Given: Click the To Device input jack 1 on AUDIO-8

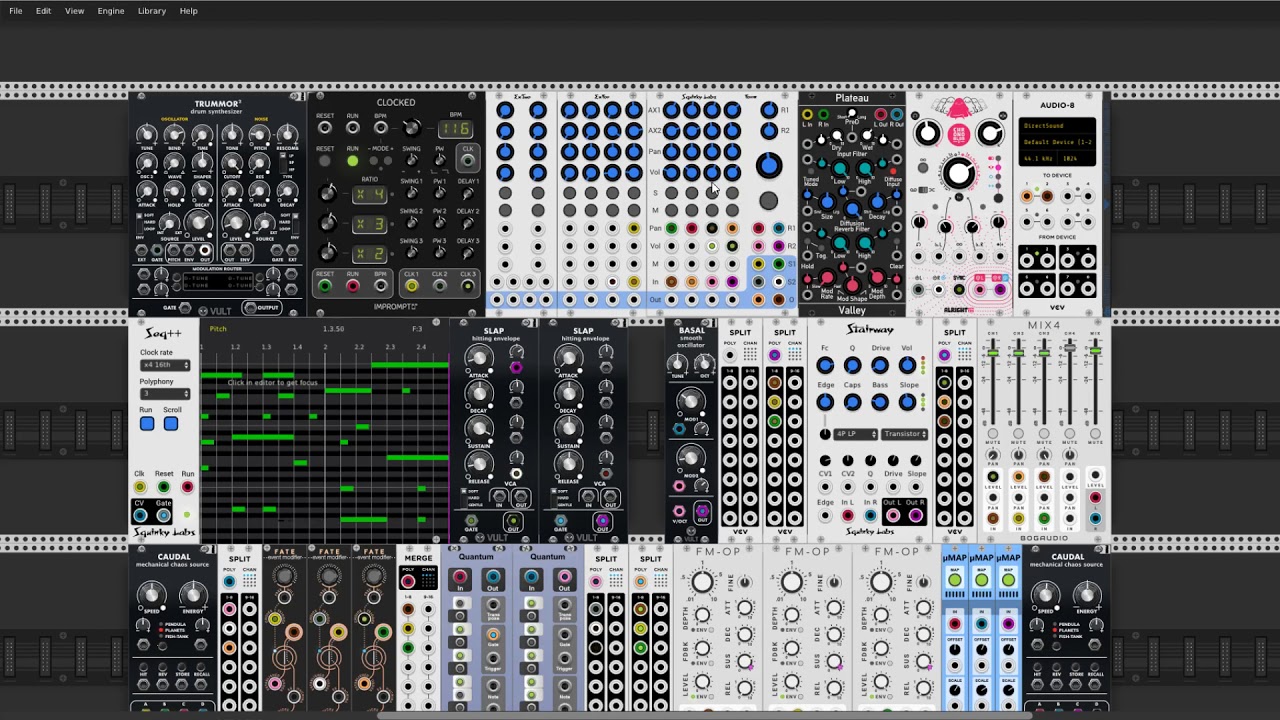Looking at the screenshot, I should tap(1027, 197).
